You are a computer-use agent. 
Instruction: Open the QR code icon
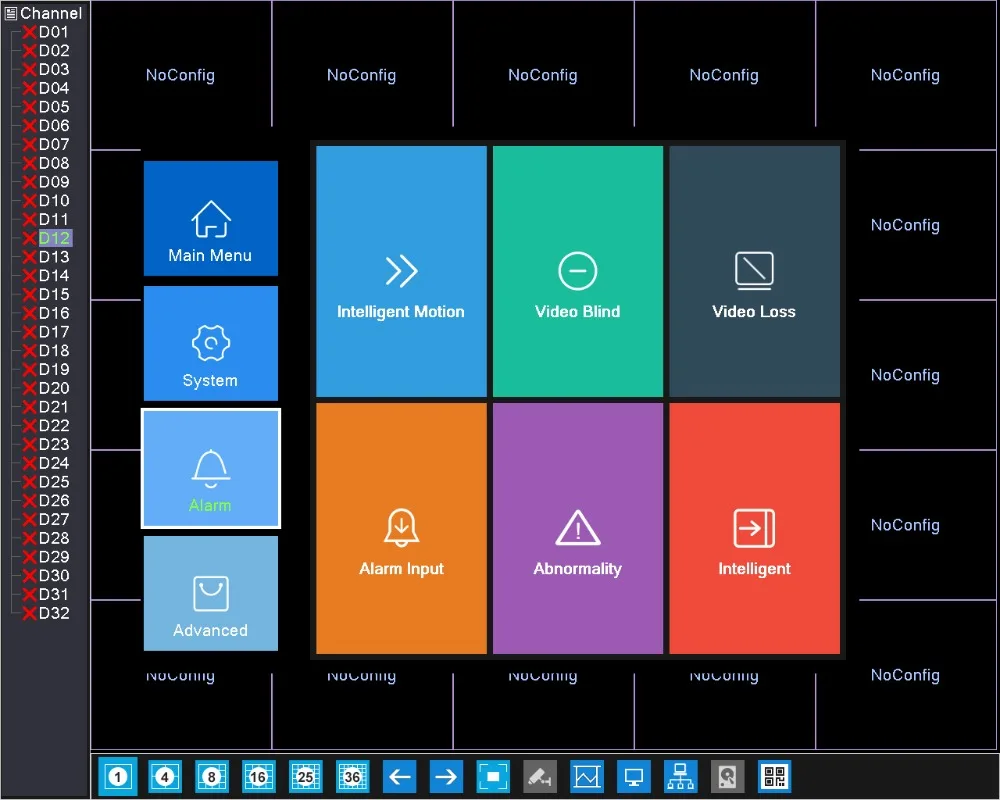774,776
